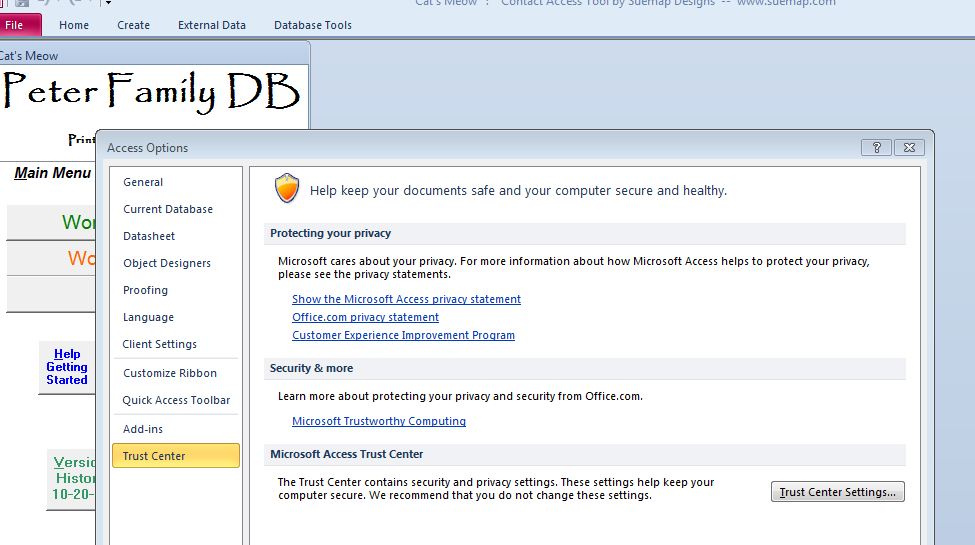Open the Quick Access Toolbar customize dropdown arrow
Viewport: 975px width, 545px height.
click(x=108, y=3)
